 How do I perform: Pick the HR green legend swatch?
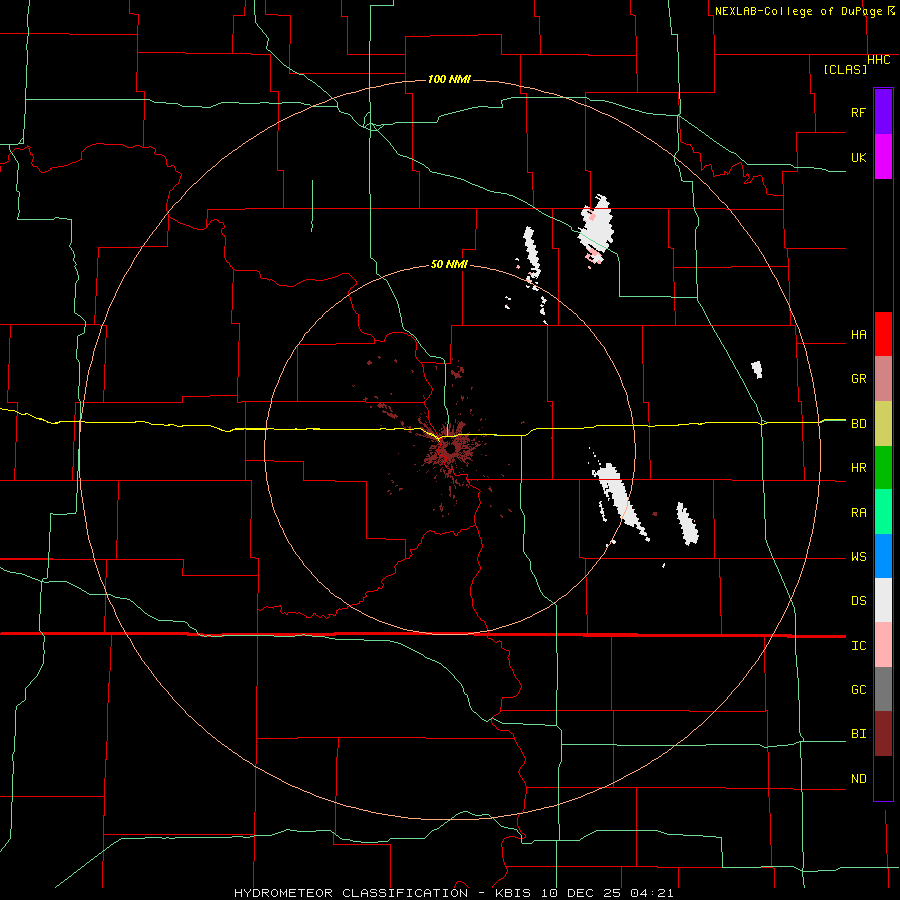(883, 467)
